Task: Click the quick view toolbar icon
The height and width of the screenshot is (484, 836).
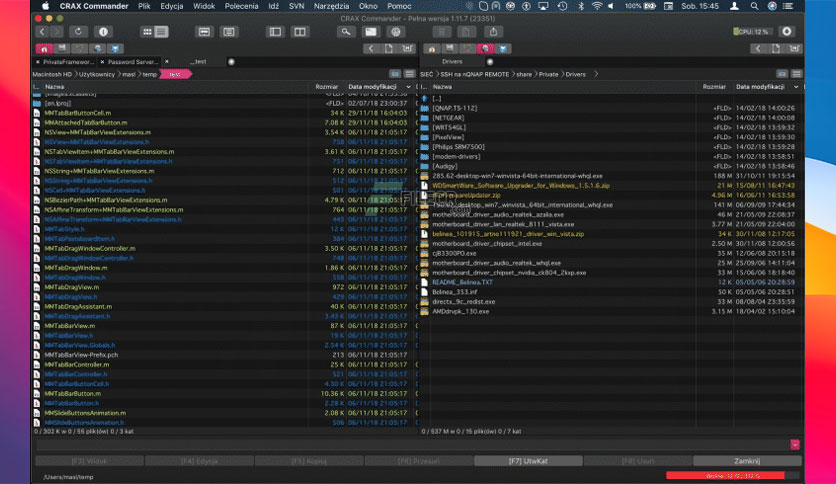Action: 229,32
